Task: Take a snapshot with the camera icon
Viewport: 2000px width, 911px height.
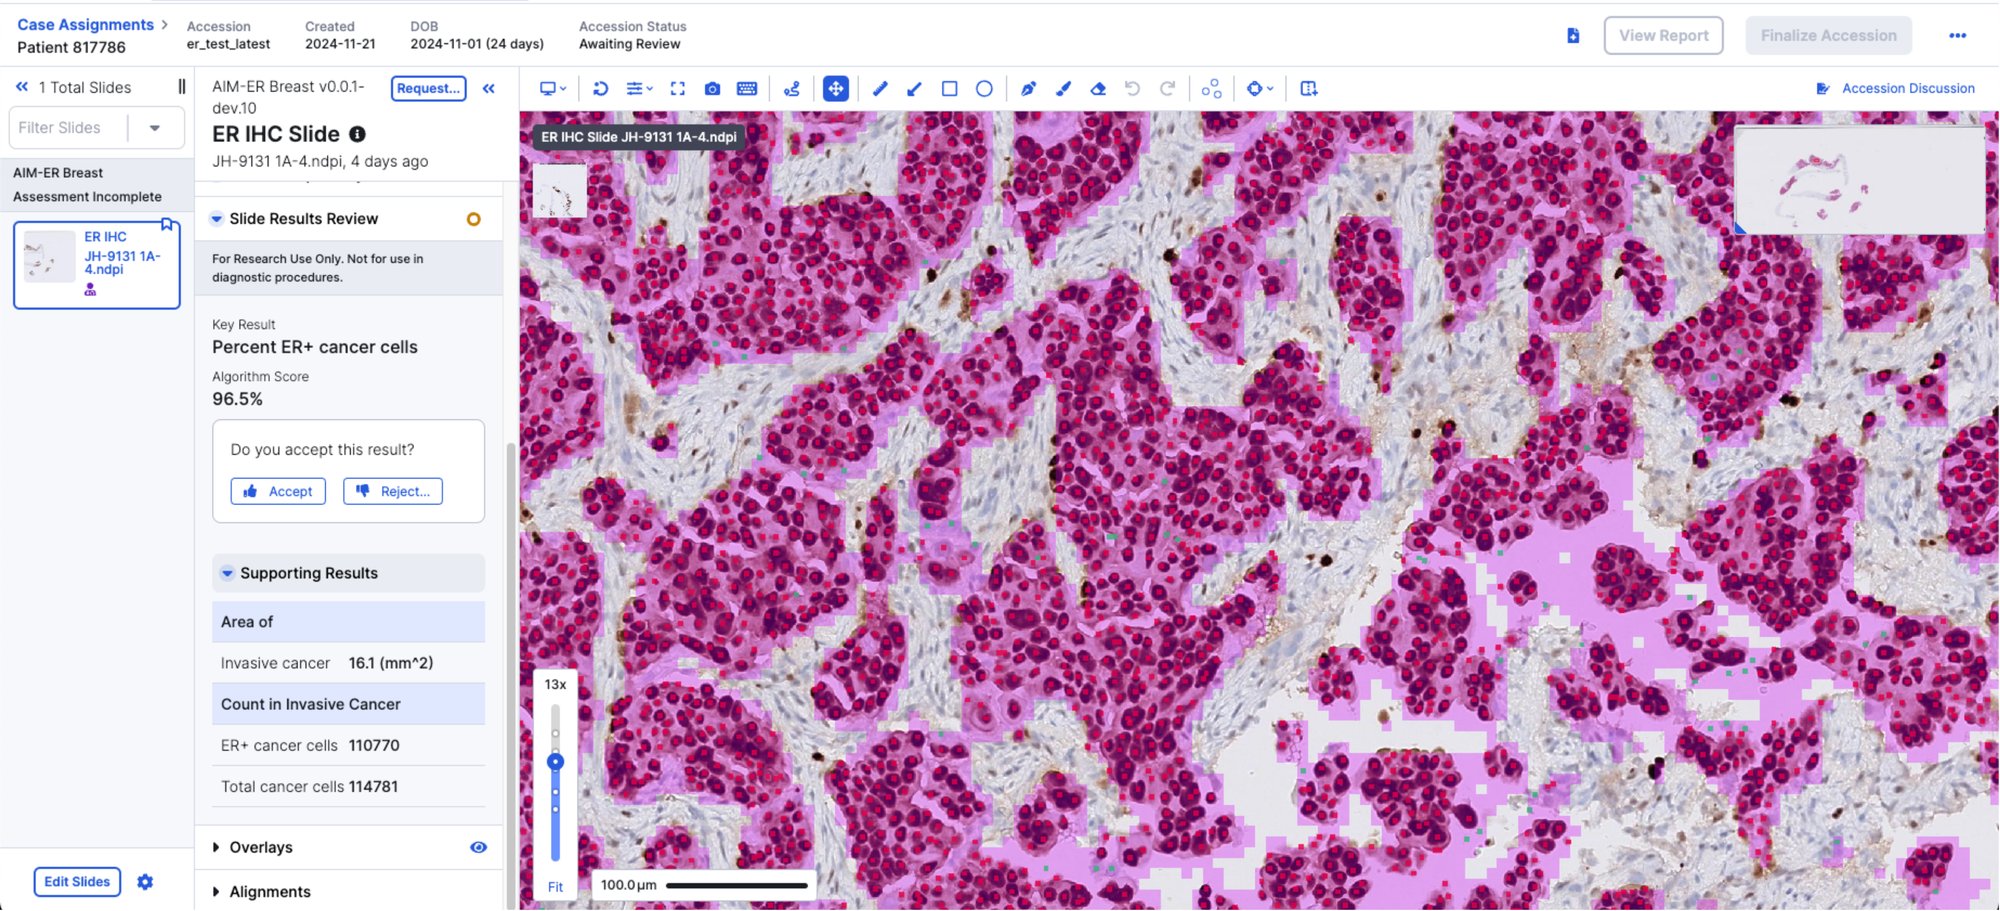Action: [x=712, y=89]
